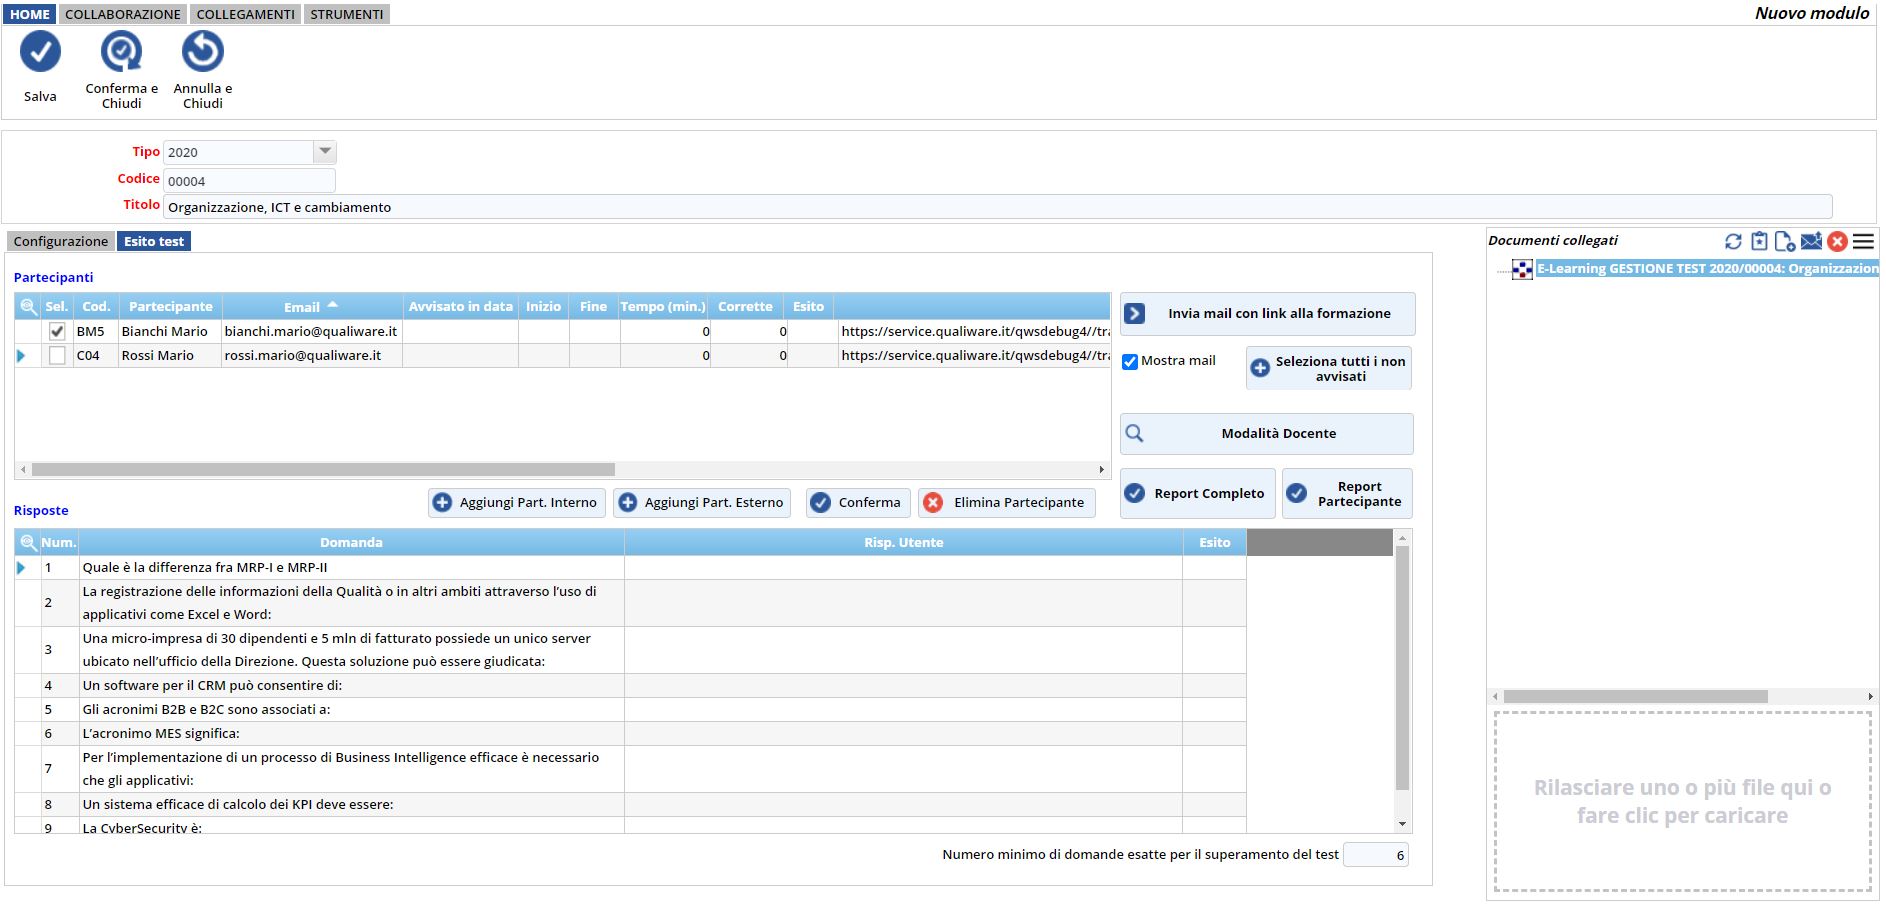Click the Titolo input field
This screenshot has width=1886, height=907.
pyautogui.click(x=996, y=207)
